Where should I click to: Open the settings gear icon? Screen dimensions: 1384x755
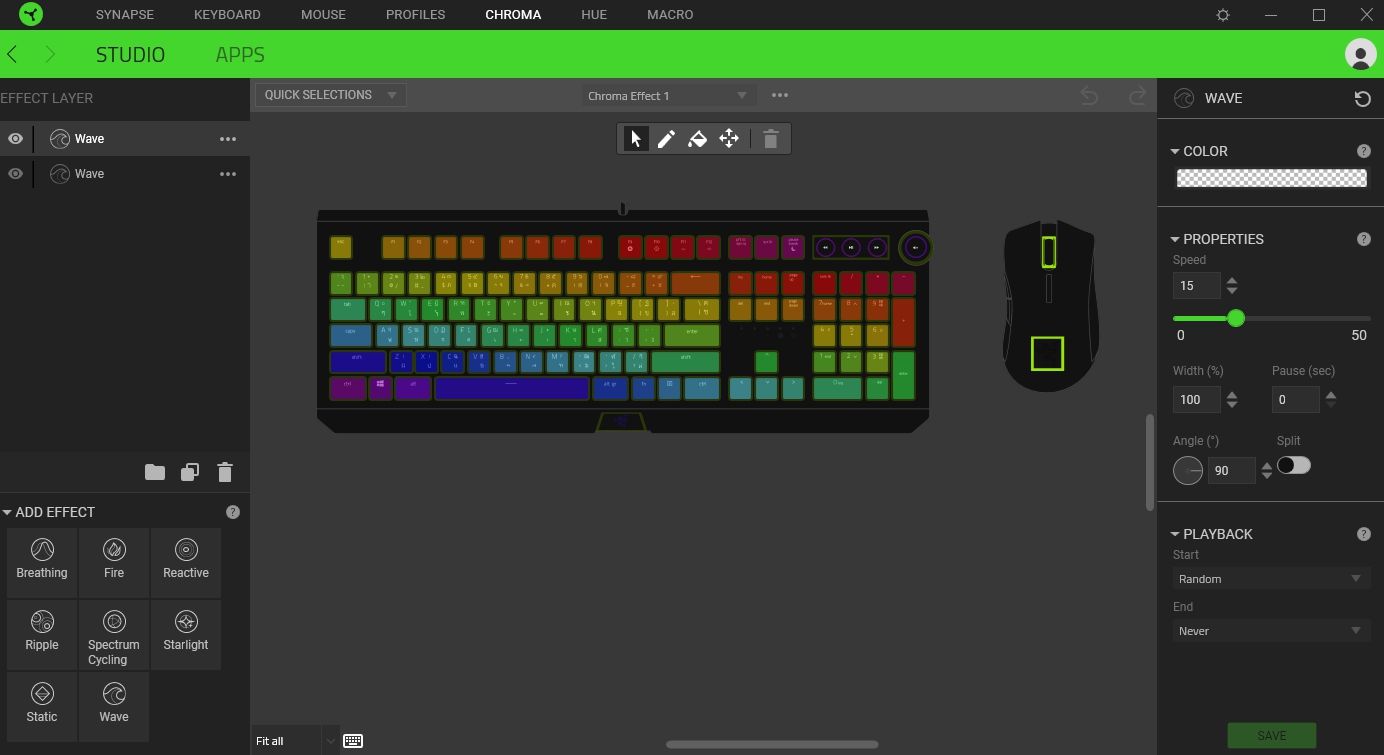[1223, 15]
